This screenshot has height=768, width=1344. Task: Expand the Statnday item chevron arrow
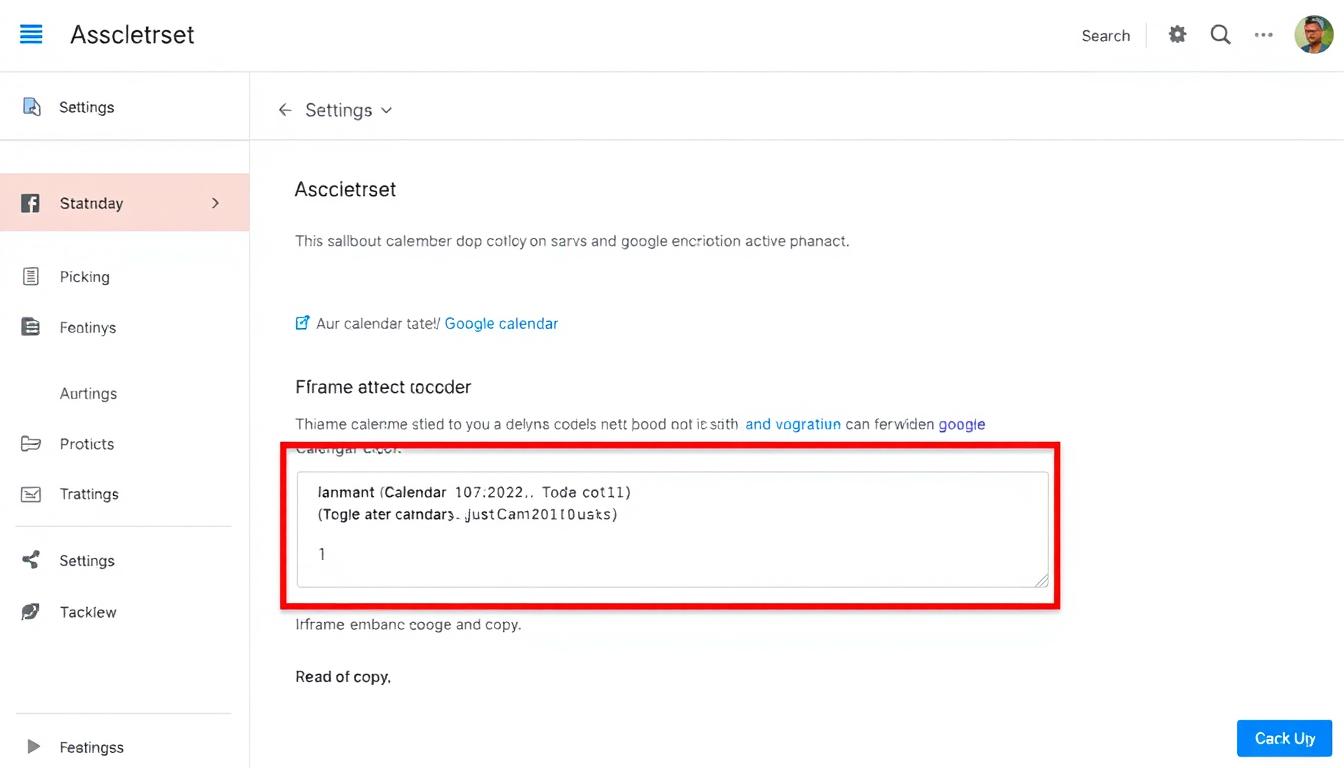click(215, 203)
